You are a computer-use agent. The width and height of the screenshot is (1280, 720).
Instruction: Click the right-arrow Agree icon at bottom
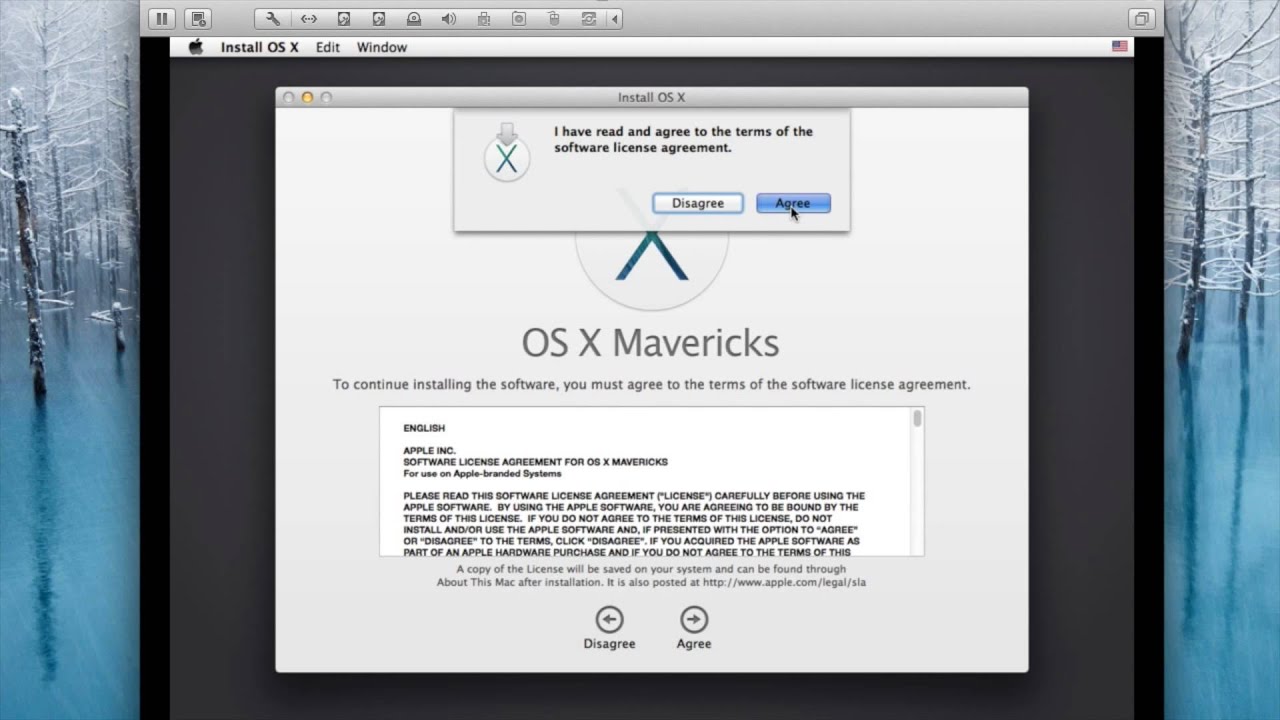(694, 619)
